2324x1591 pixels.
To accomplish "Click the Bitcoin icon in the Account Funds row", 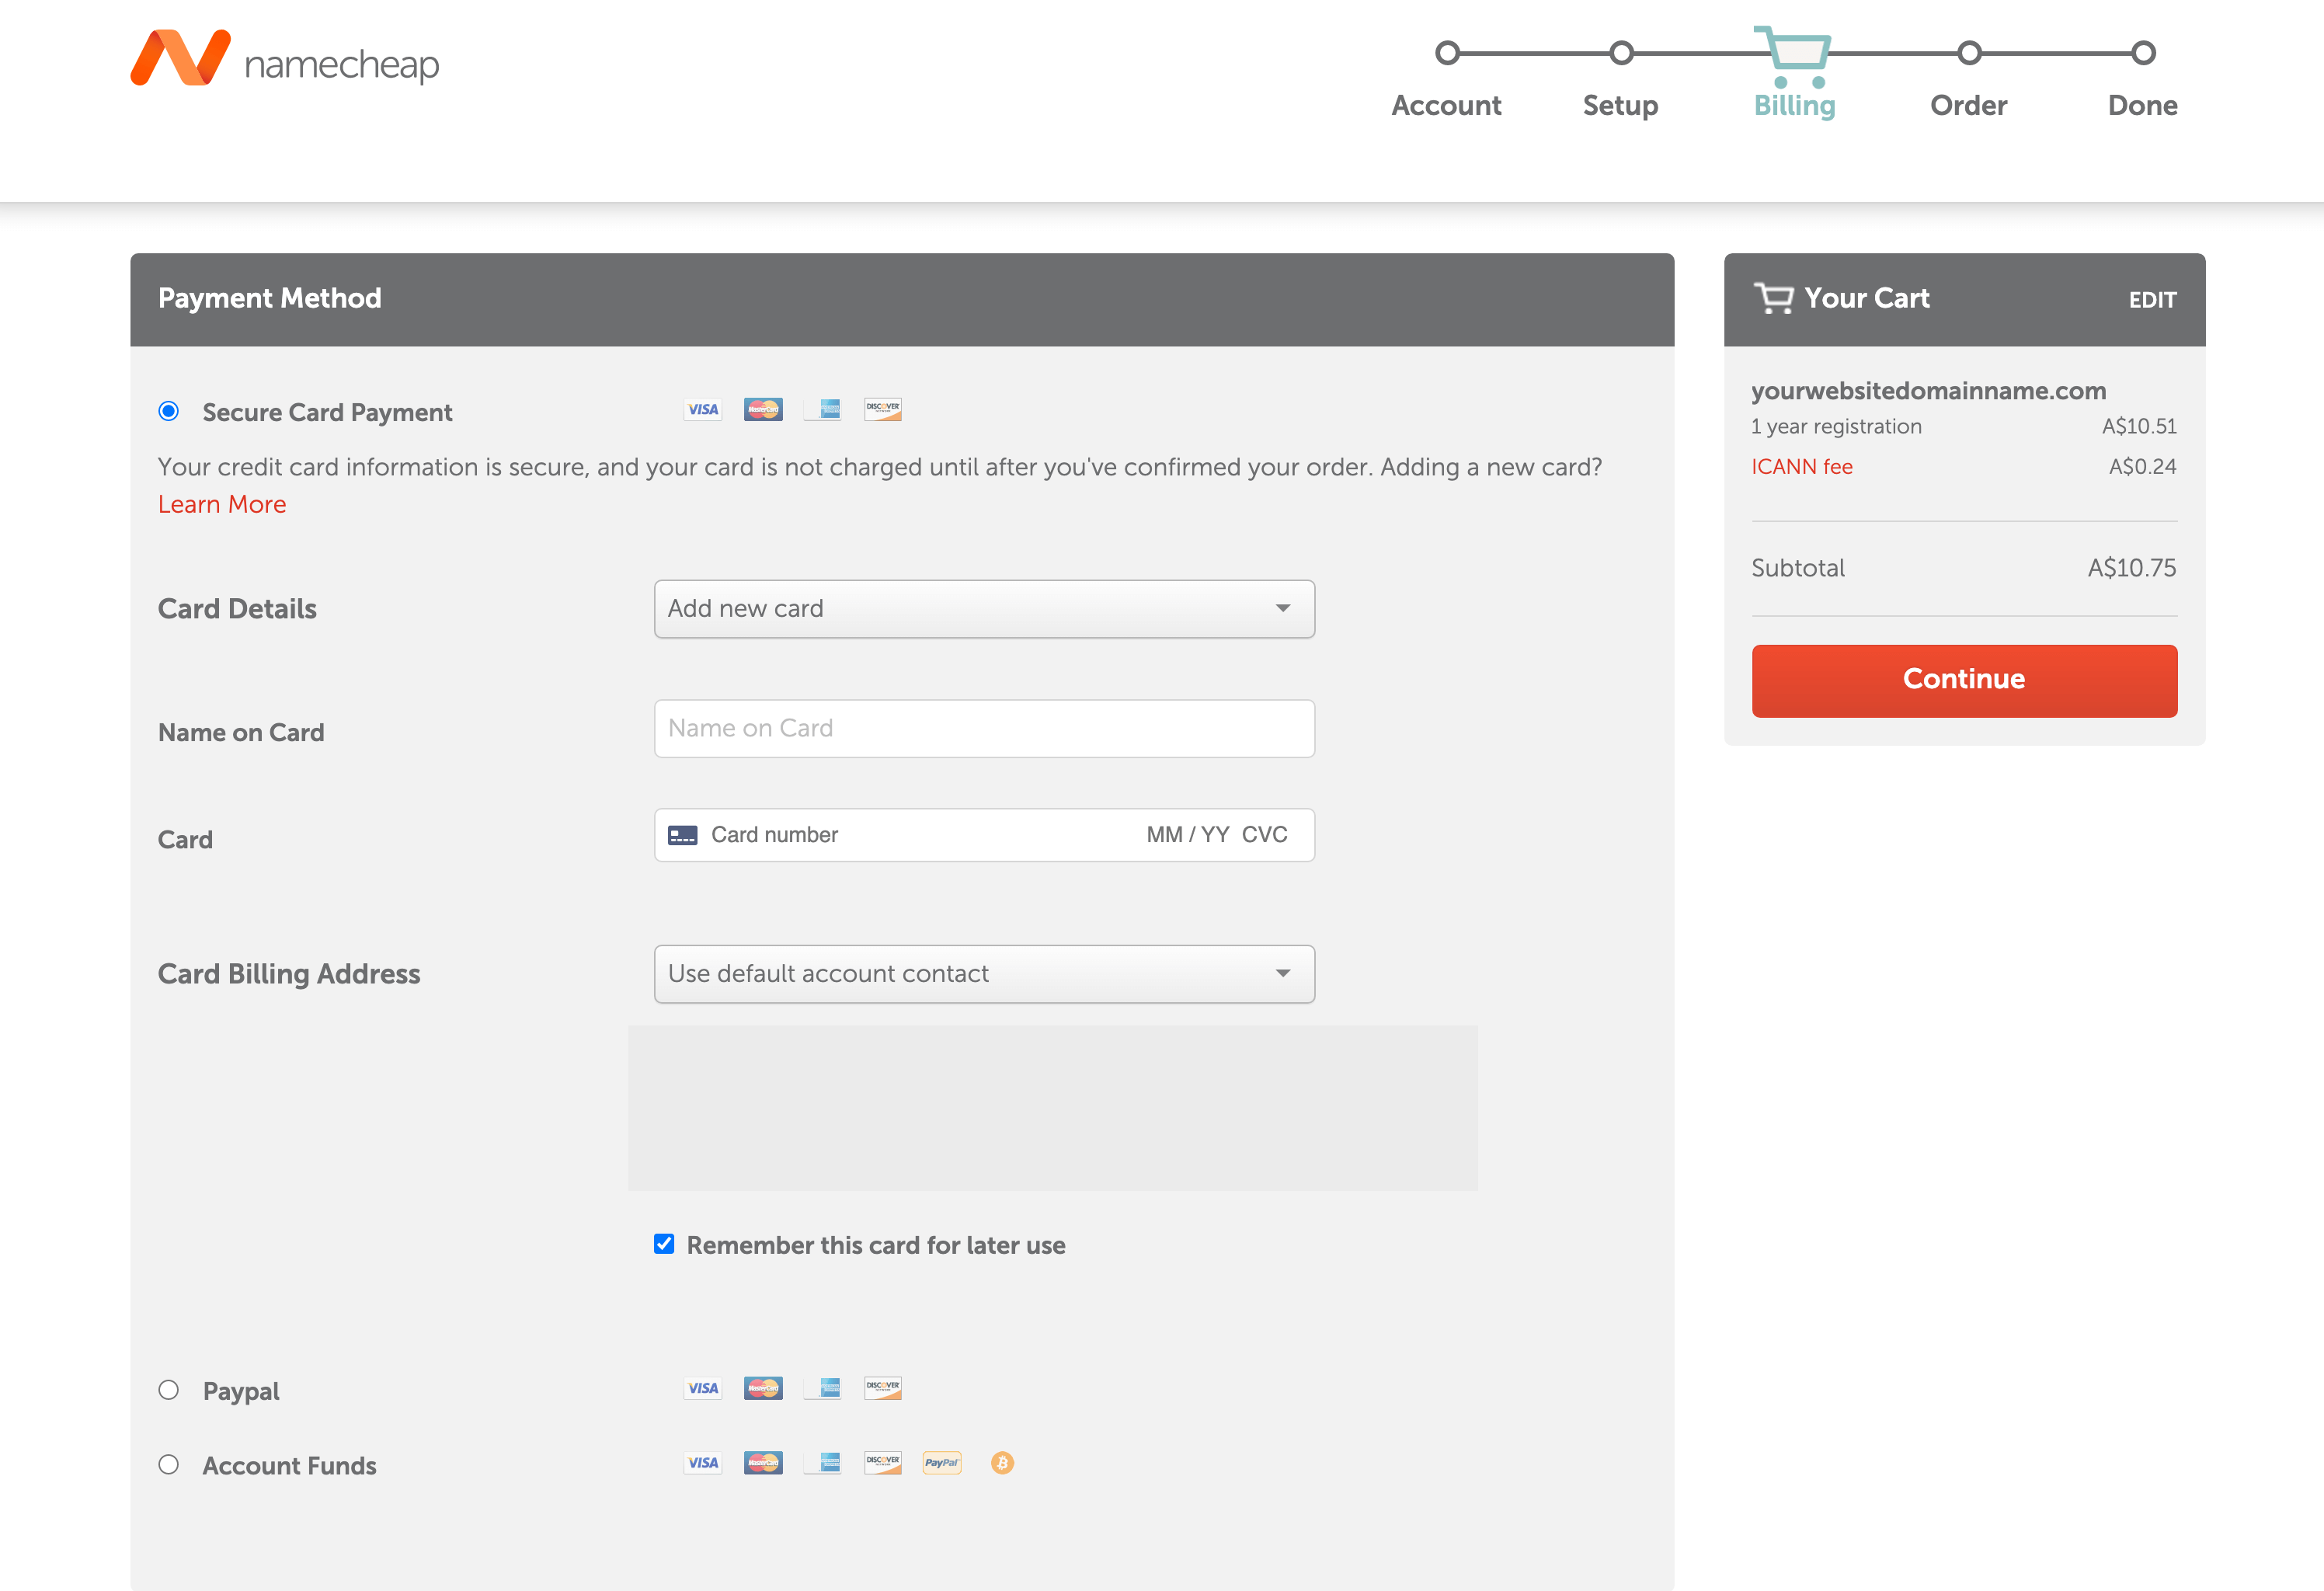I will [1002, 1463].
